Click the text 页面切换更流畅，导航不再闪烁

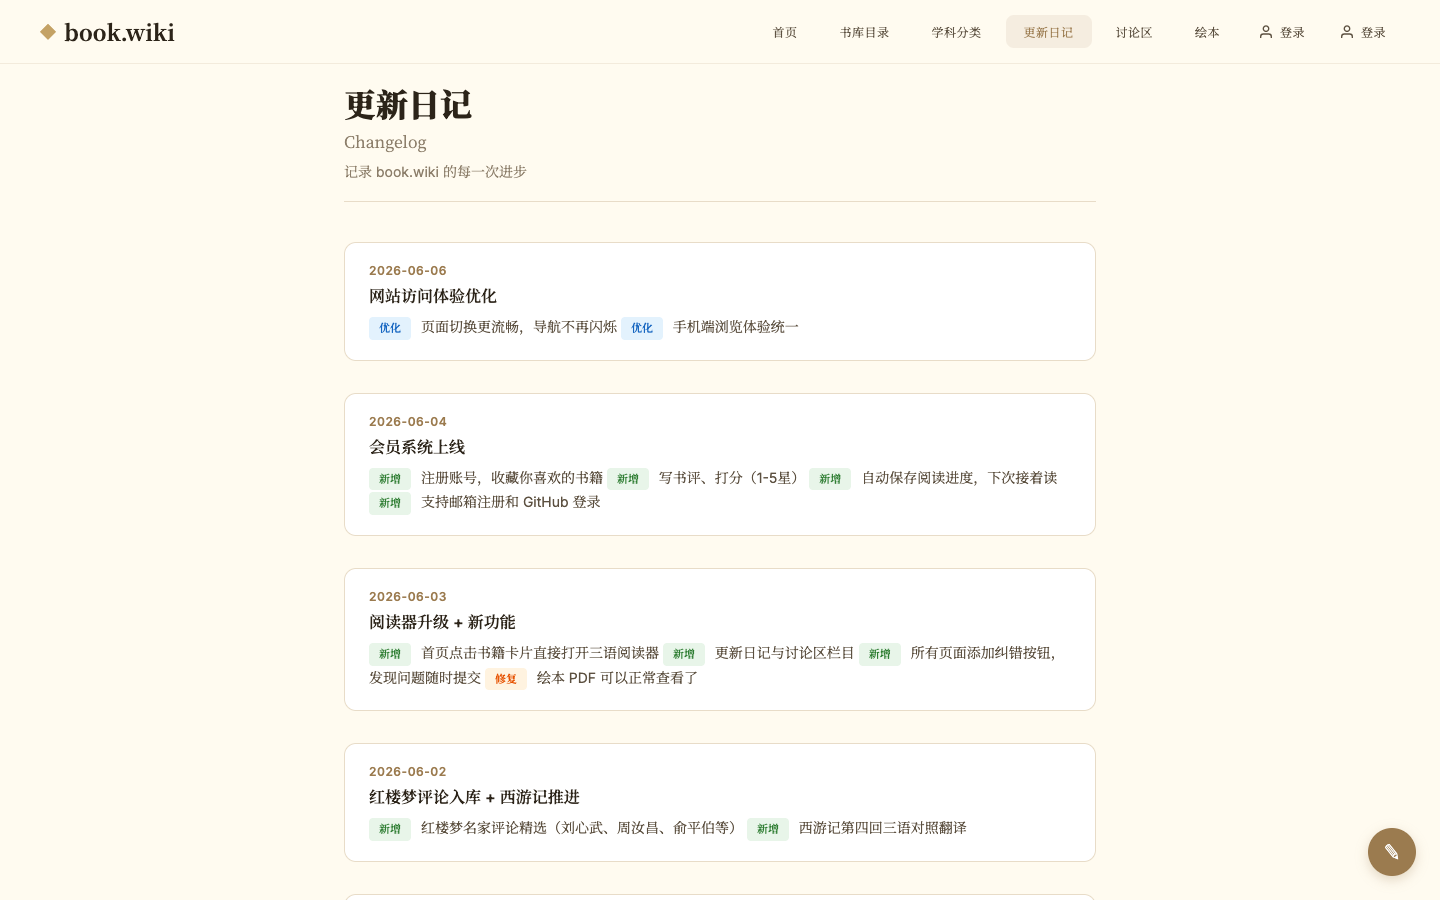pos(519,327)
